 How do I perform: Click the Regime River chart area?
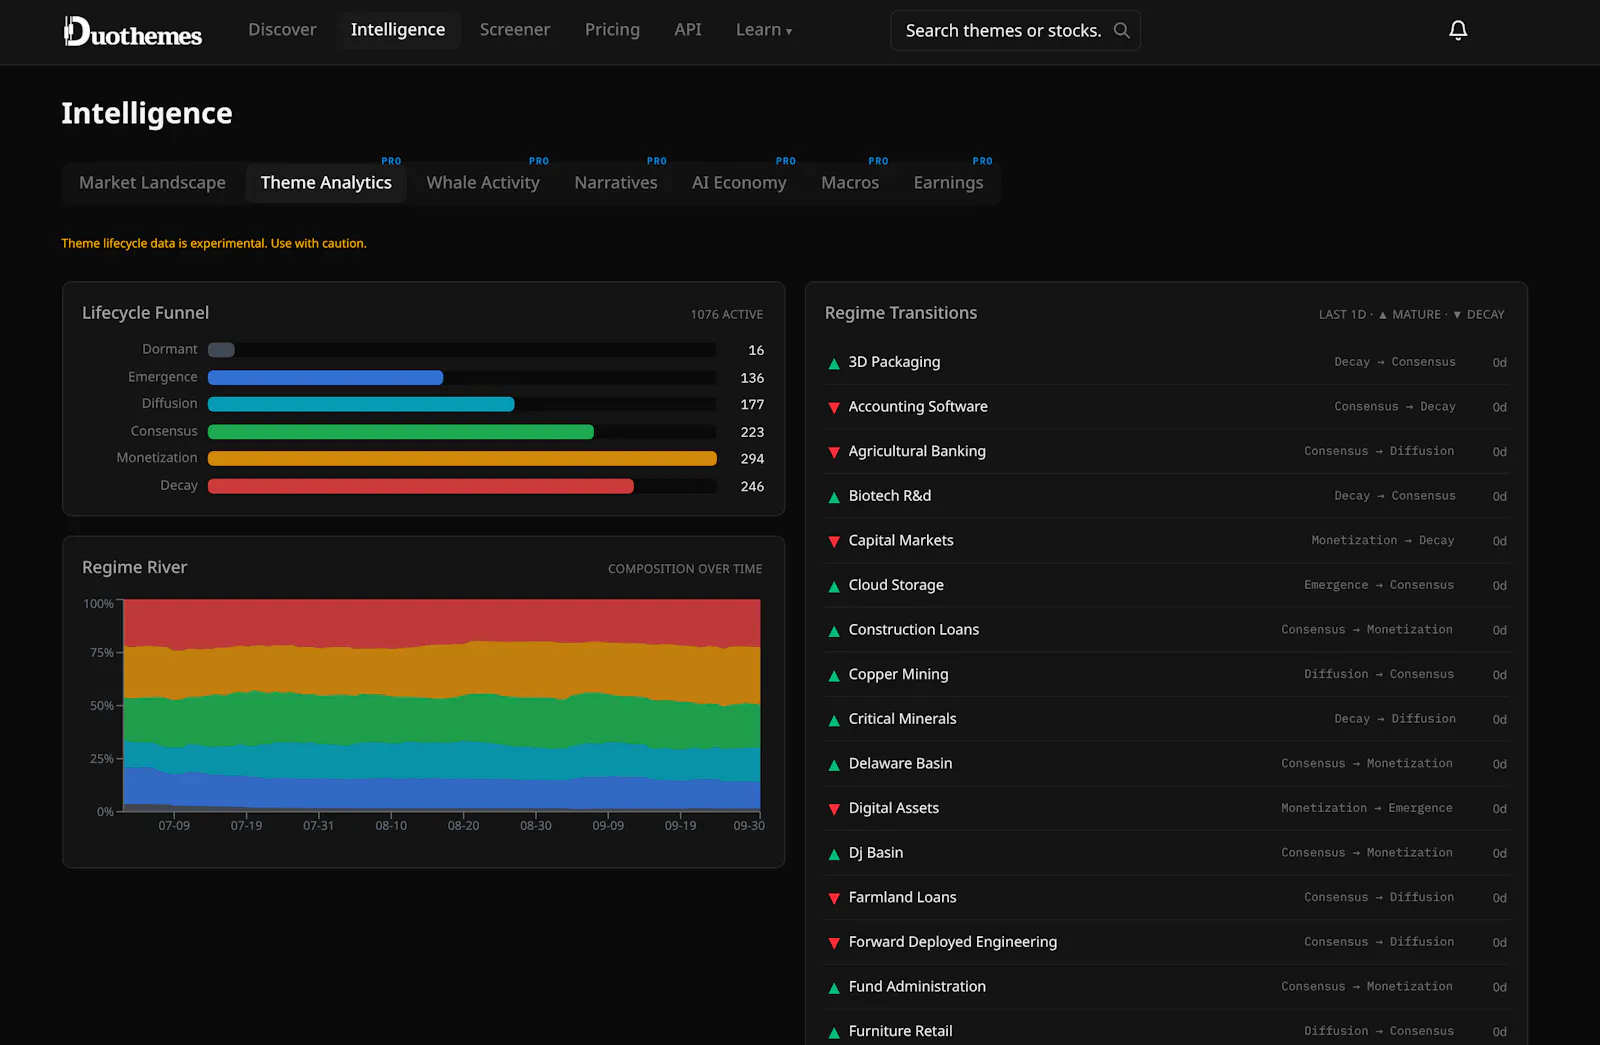tap(441, 705)
